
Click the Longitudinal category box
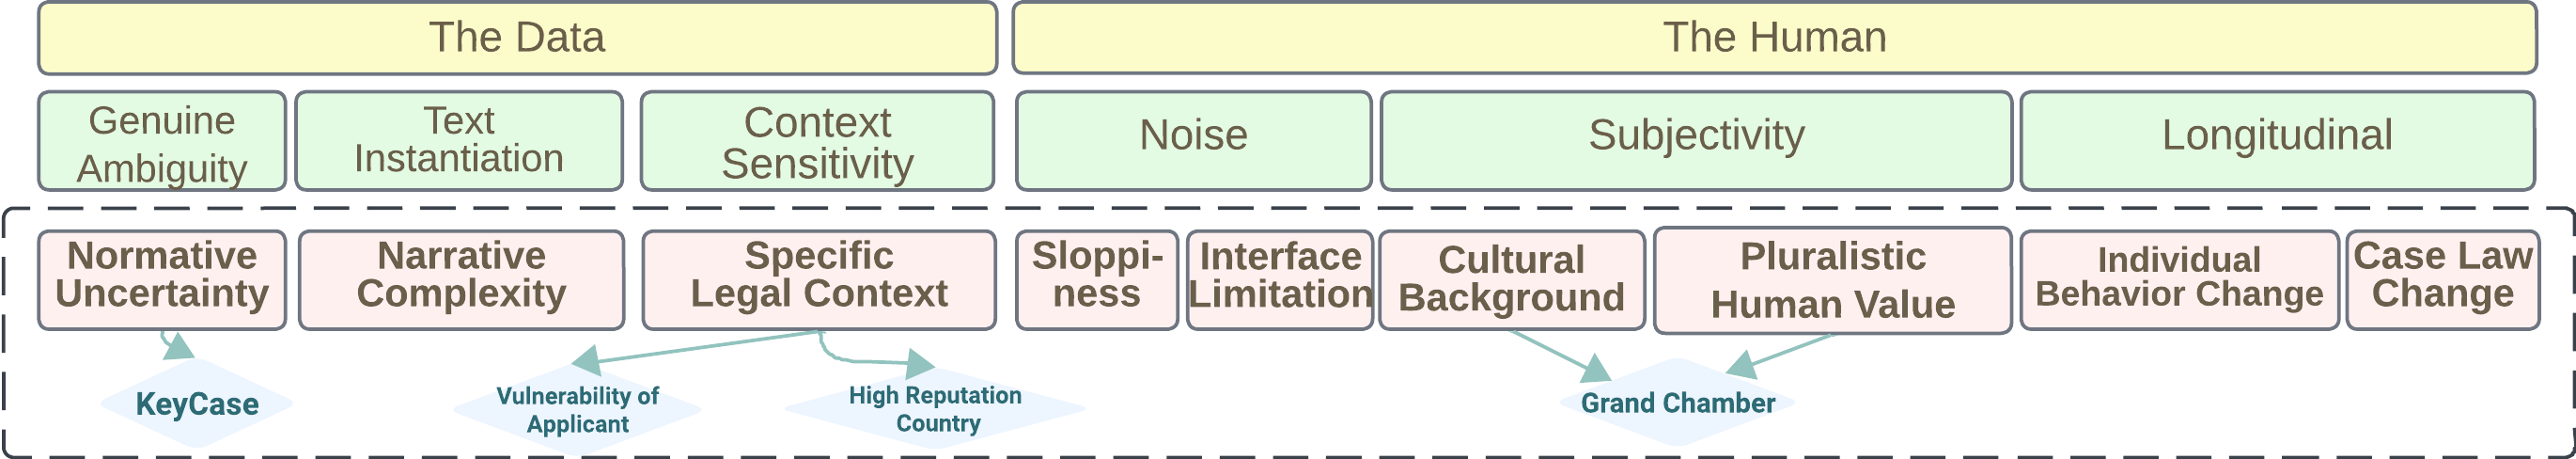click(x=2277, y=141)
